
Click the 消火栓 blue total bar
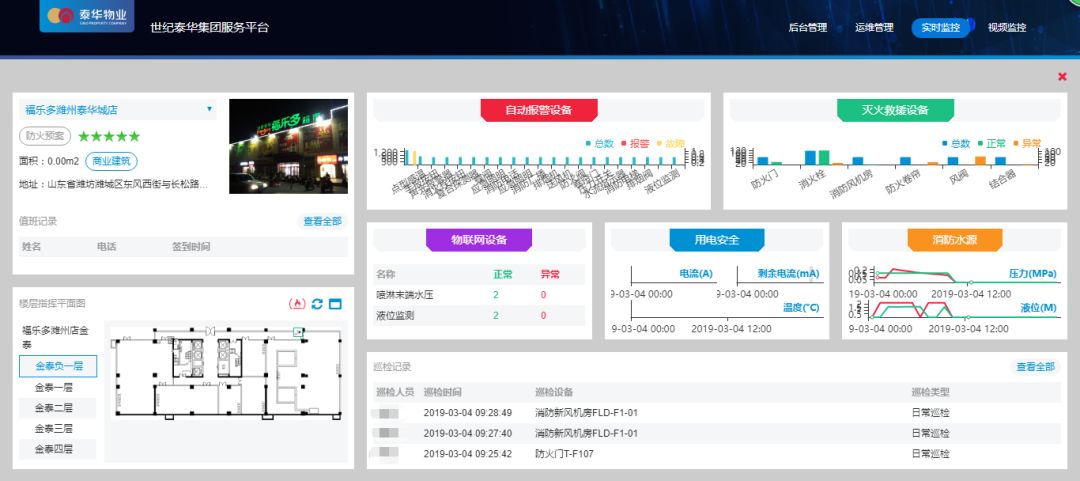tap(811, 158)
